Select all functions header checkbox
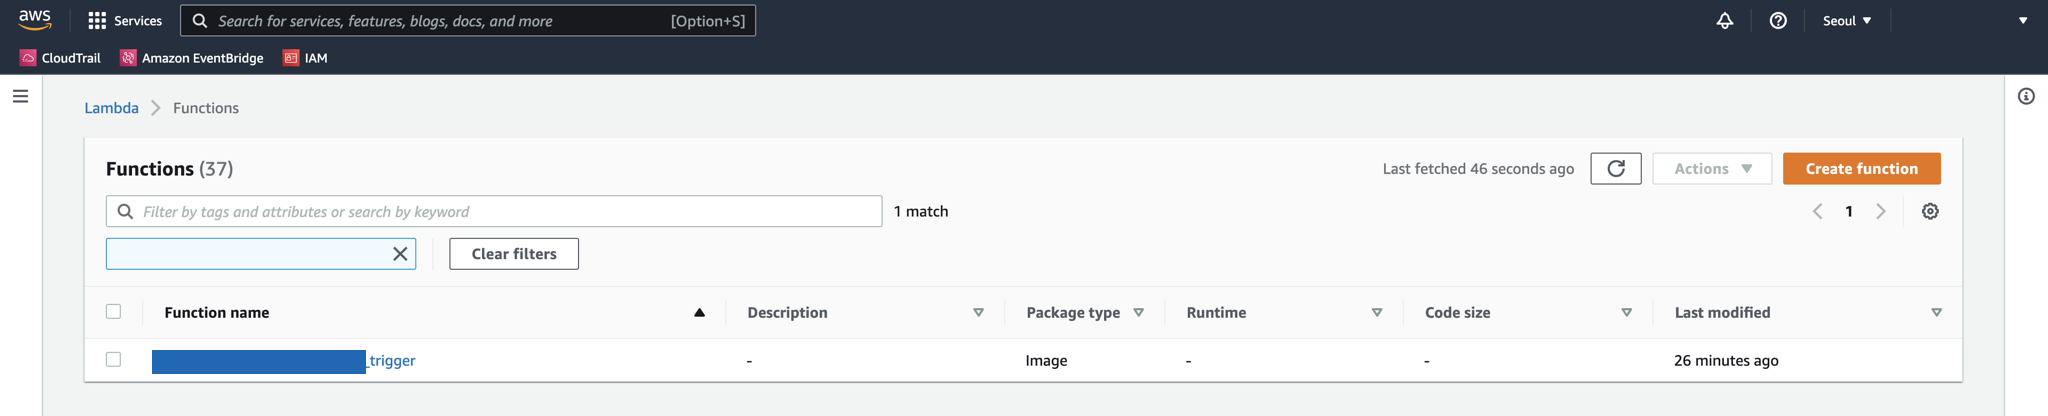This screenshot has width=2048, height=416. (114, 312)
